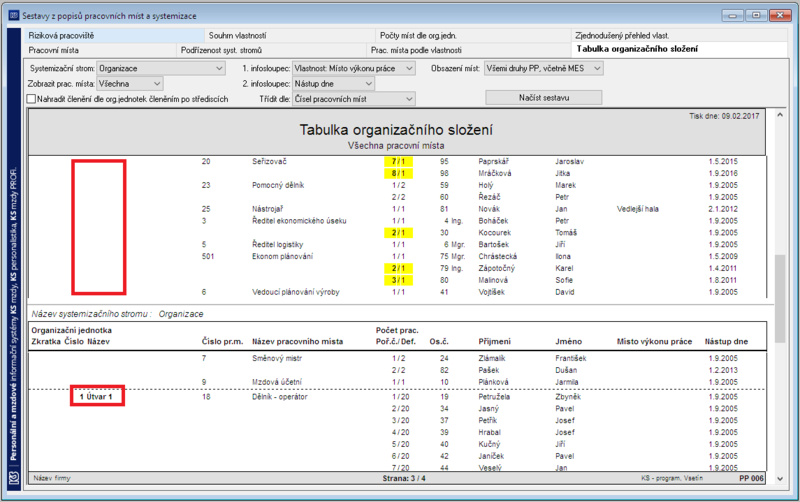Switch to Pracovní místa tab

click(101, 50)
